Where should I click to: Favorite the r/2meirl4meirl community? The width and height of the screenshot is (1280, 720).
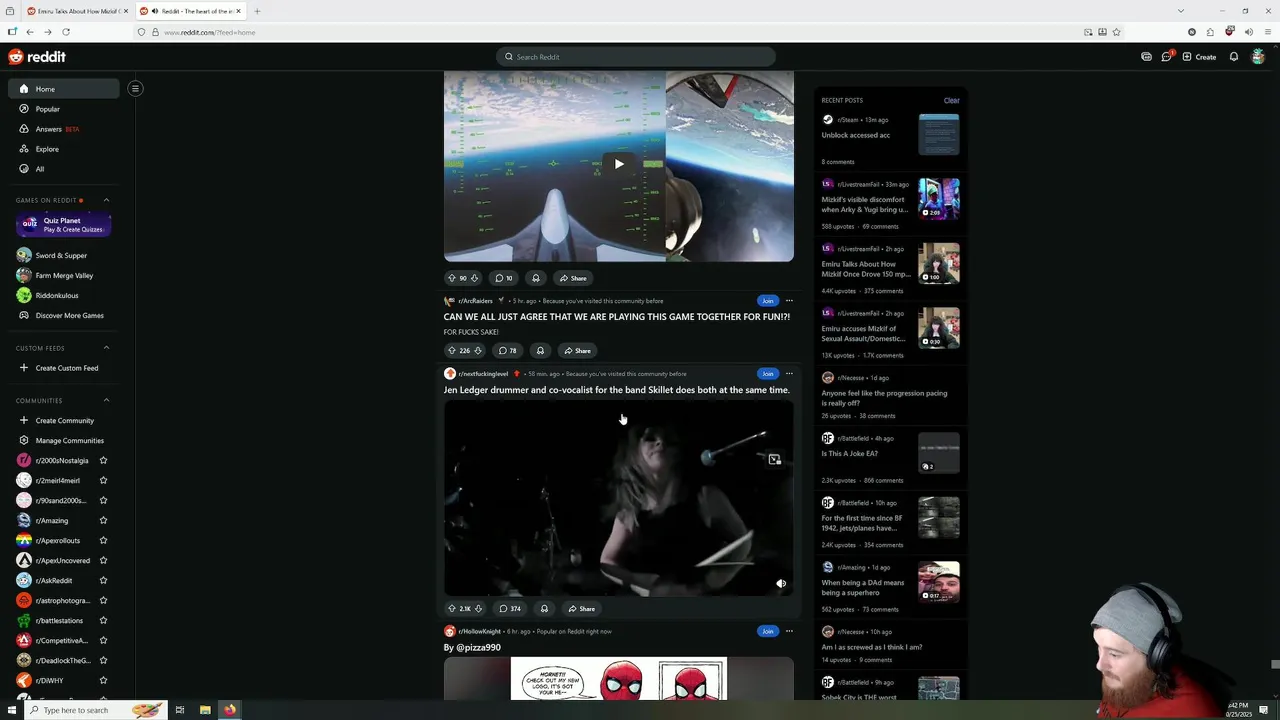(x=103, y=480)
